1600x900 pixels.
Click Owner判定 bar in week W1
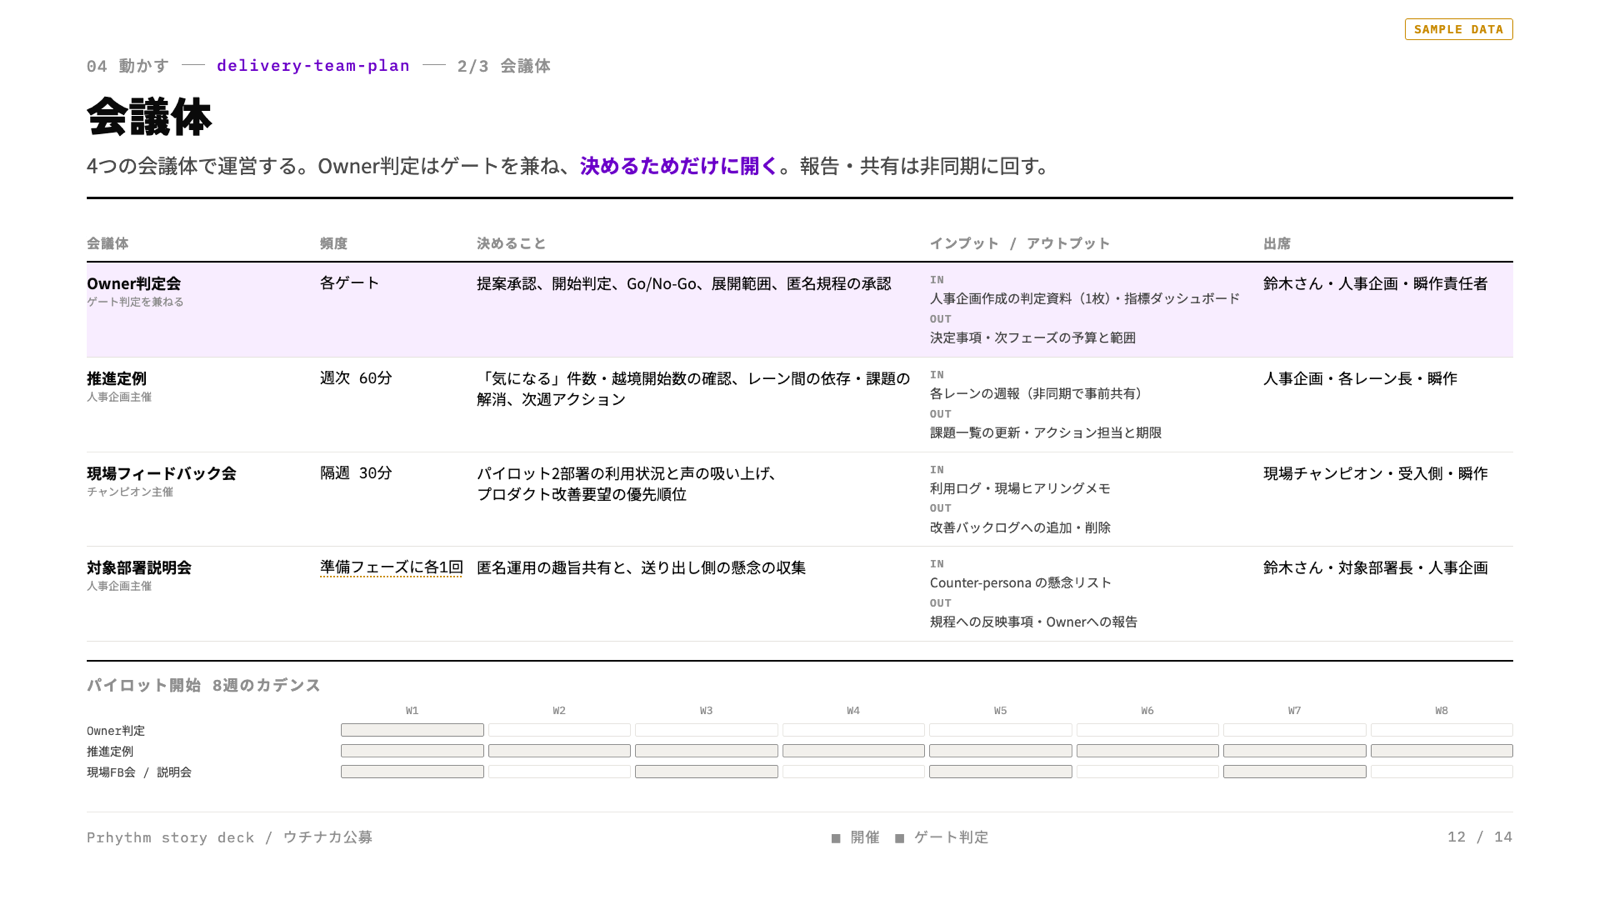click(x=412, y=730)
